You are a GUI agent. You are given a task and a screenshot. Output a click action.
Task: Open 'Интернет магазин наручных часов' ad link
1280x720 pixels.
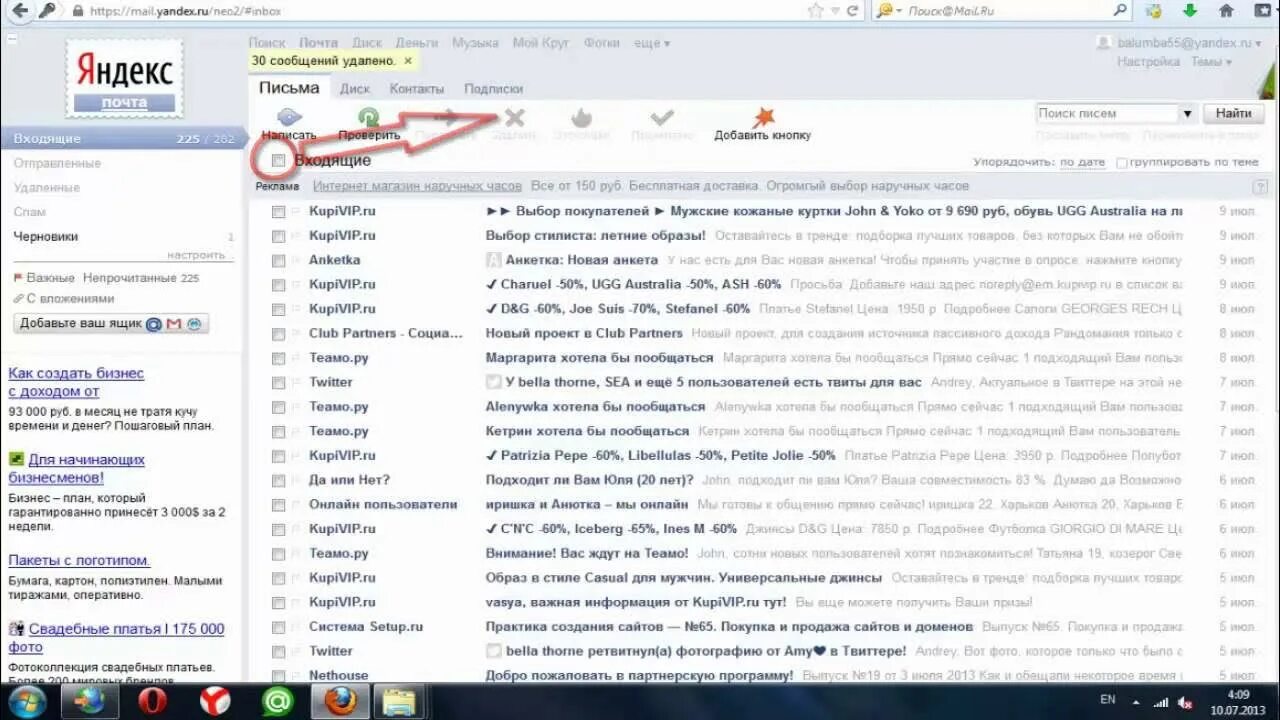pos(417,186)
